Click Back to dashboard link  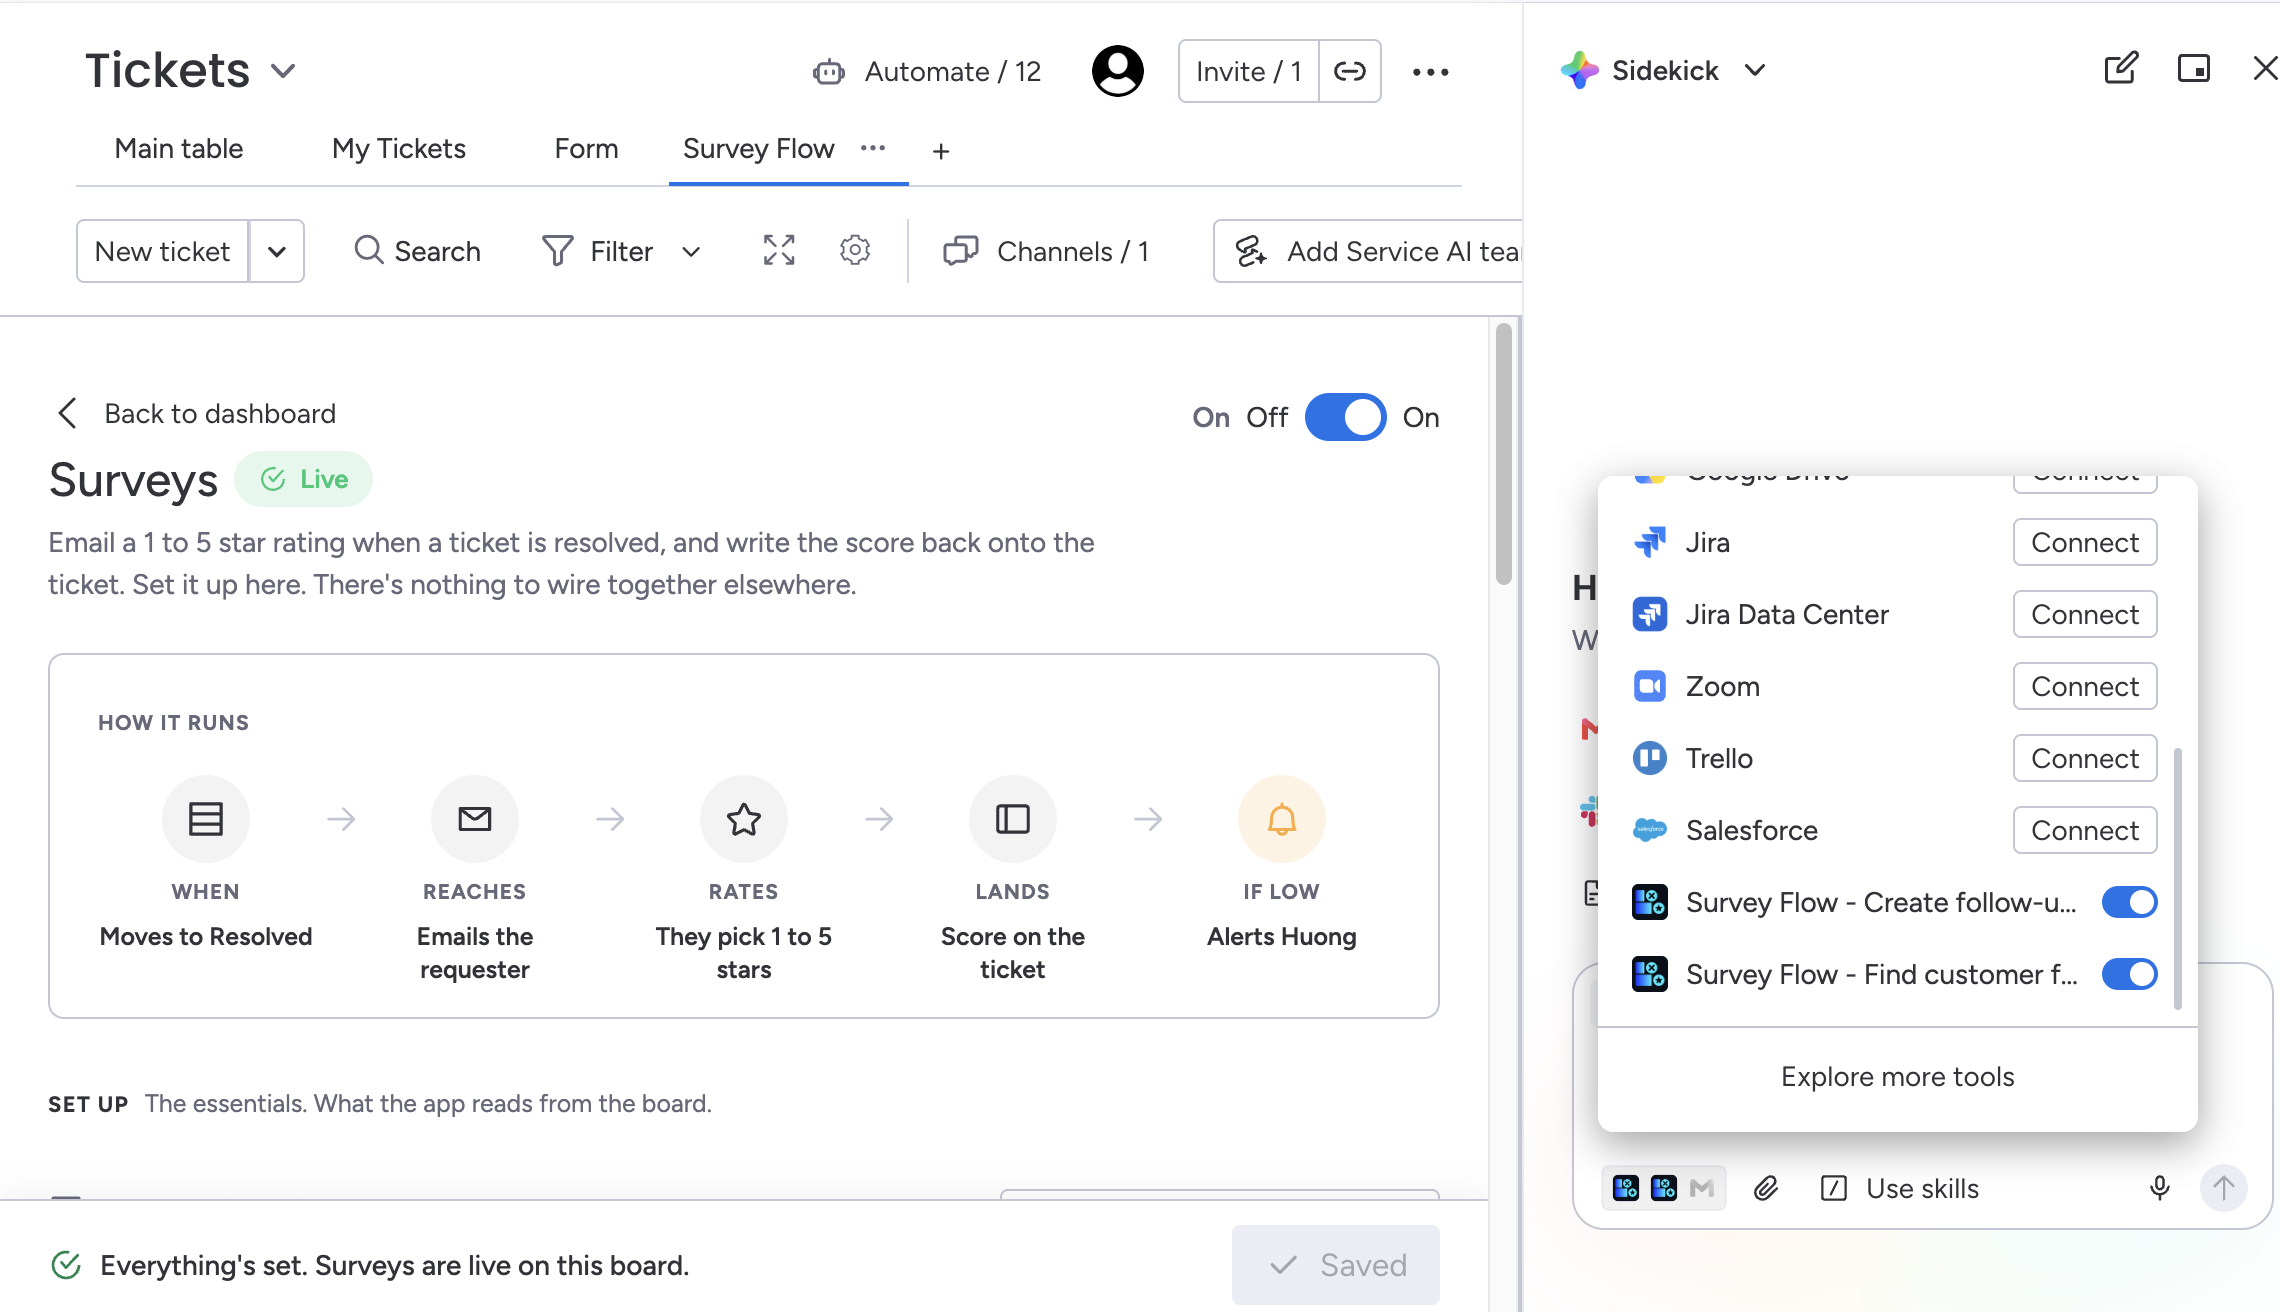click(x=196, y=414)
